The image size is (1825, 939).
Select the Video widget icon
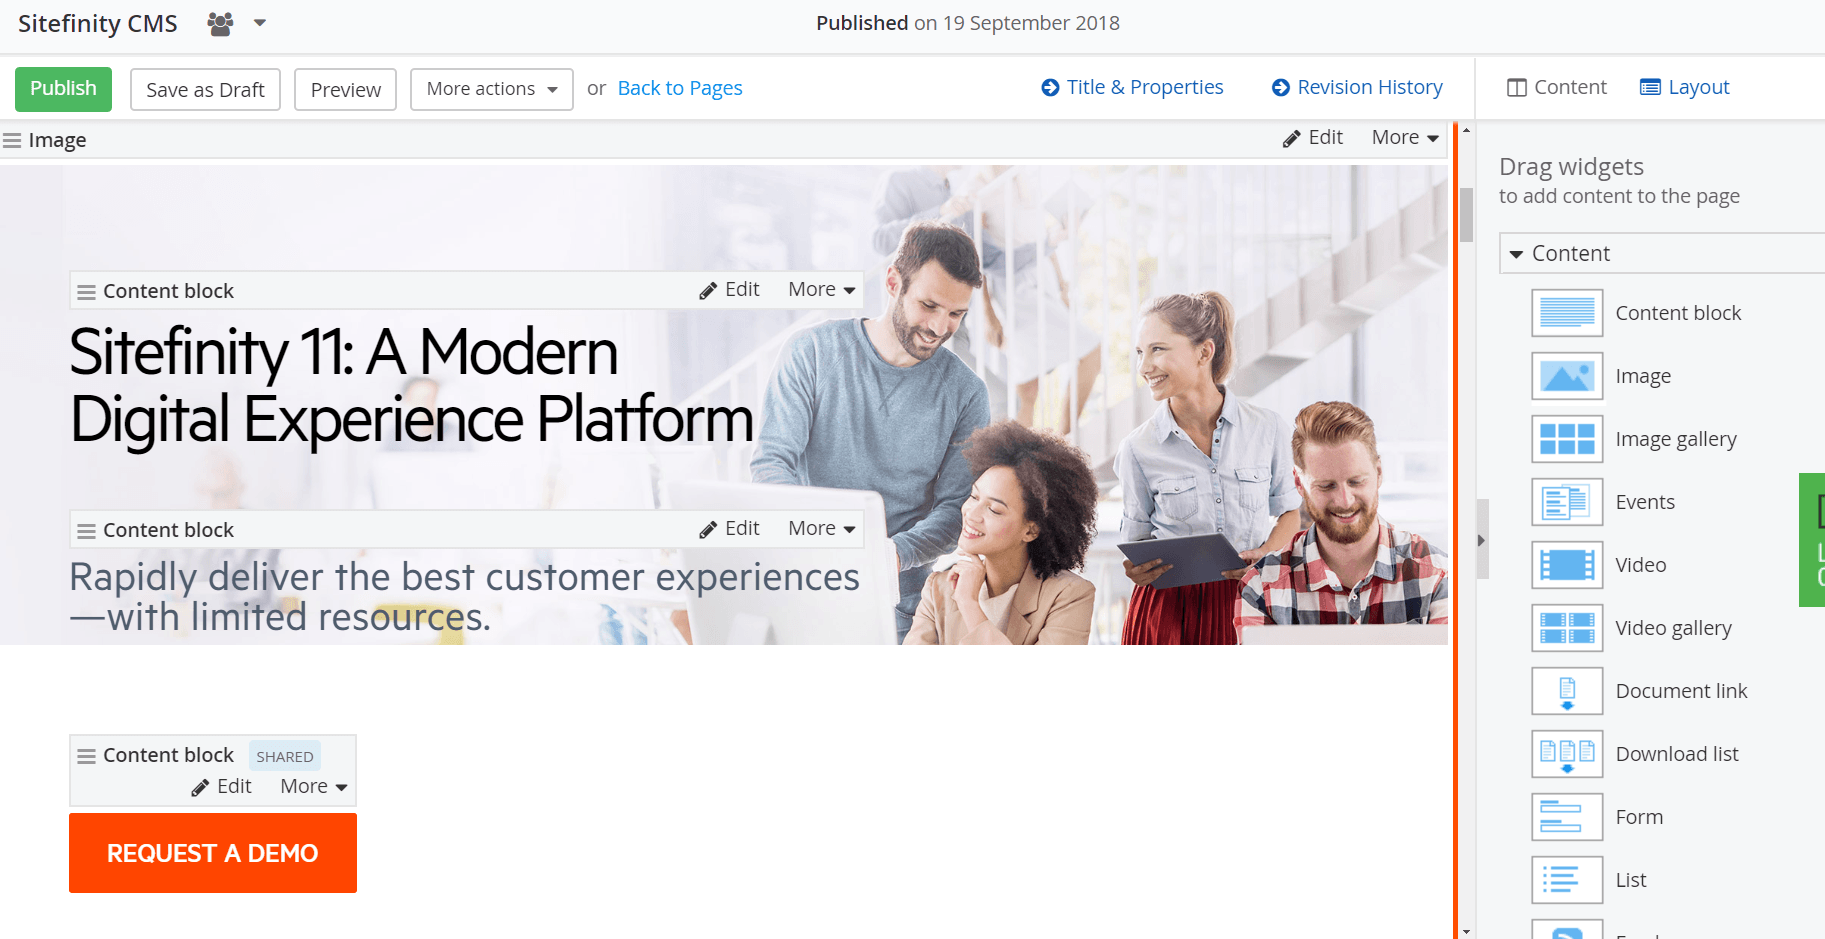1567,565
